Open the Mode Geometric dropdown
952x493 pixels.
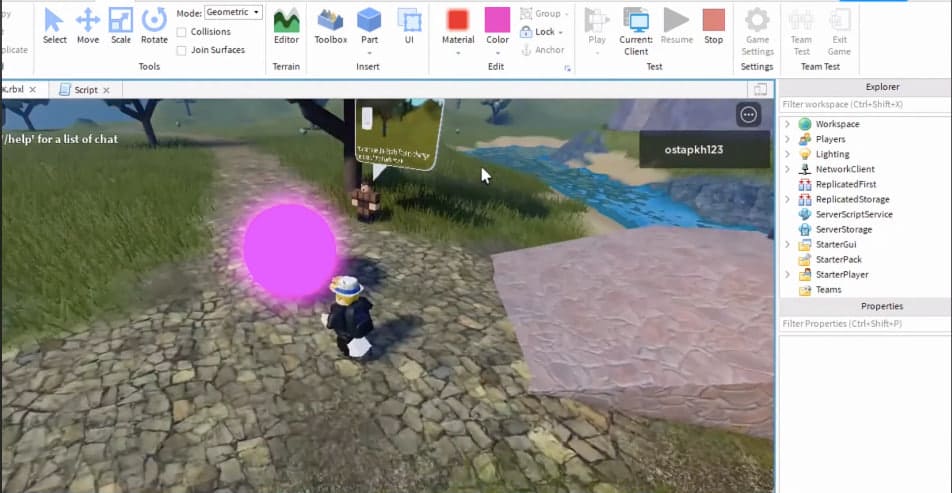233,12
